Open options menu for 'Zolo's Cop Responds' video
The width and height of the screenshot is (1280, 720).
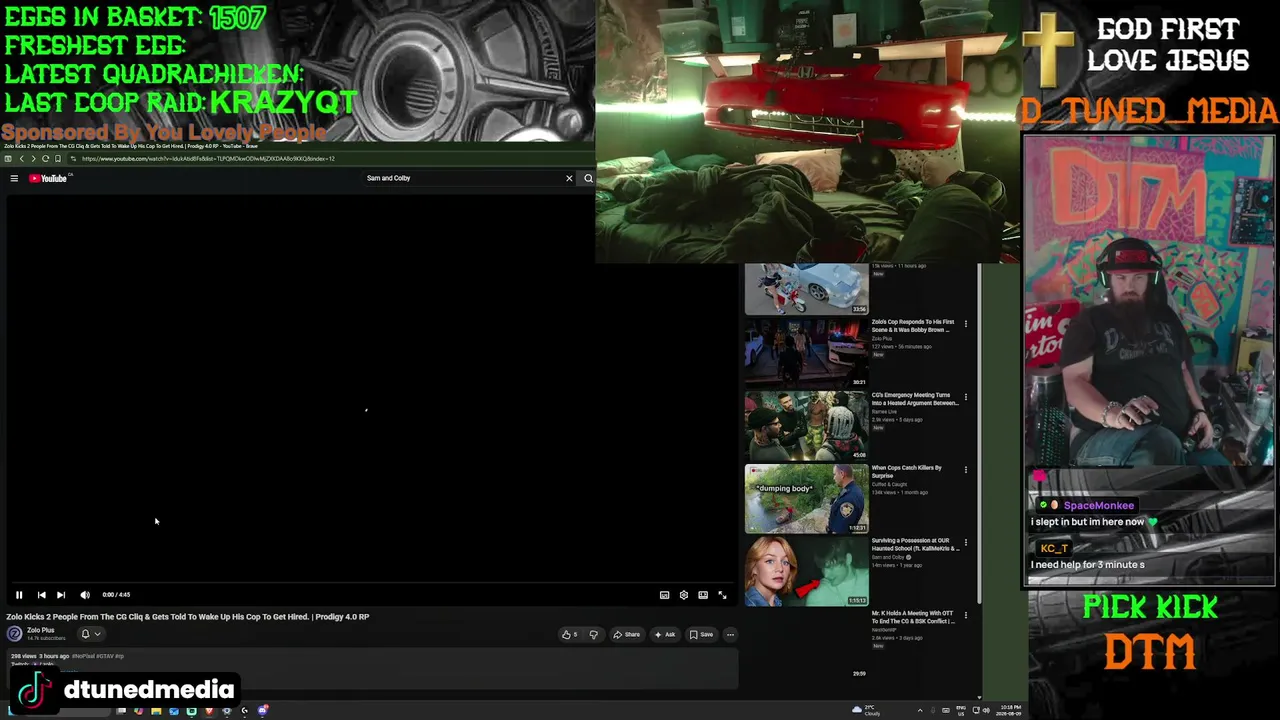point(966,324)
